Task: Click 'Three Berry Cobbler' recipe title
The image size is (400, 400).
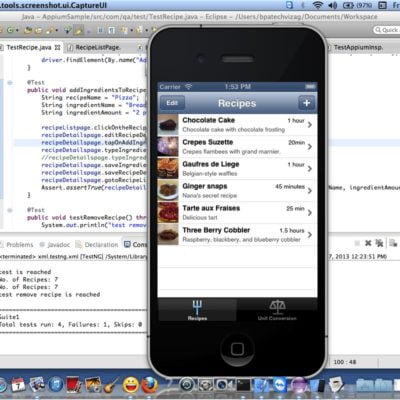Action: [x=216, y=230]
